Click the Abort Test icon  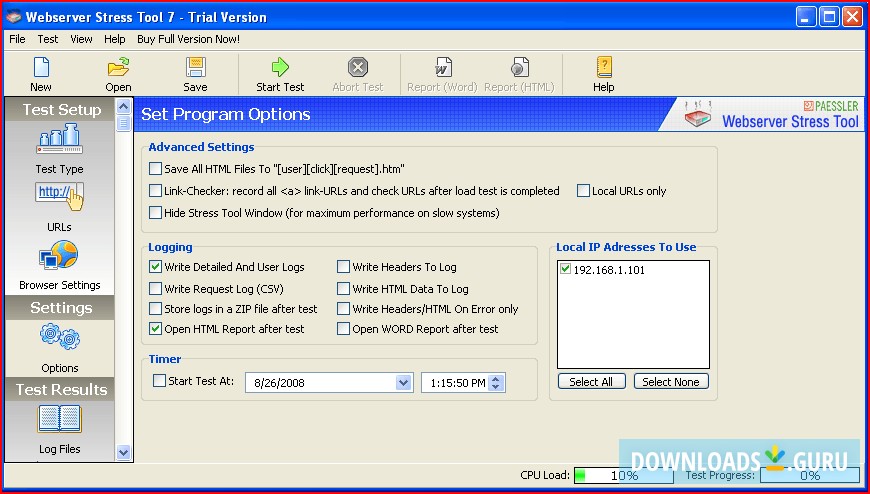coord(358,68)
